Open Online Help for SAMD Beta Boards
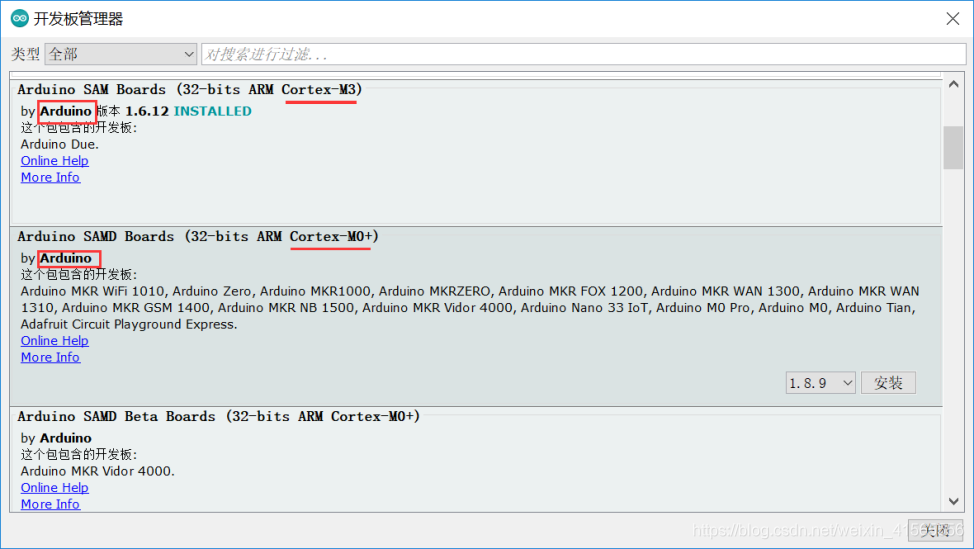This screenshot has height=549, width=974. pos(55,488)
